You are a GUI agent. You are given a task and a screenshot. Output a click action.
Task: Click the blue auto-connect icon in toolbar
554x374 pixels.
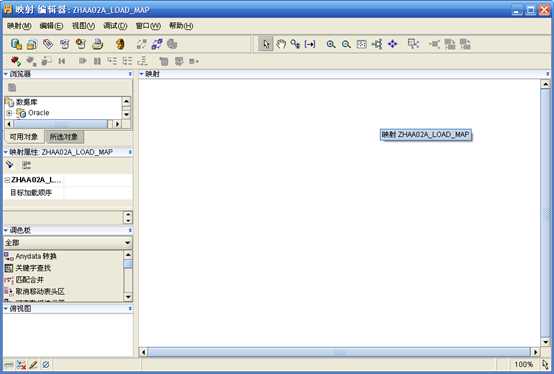157,44
